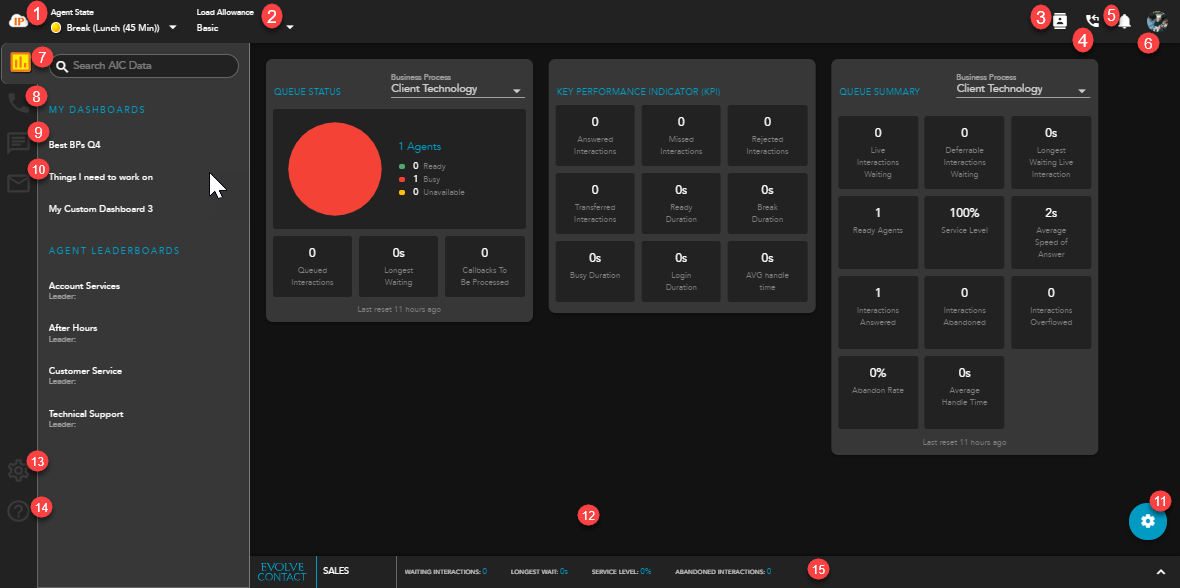Click the phone icon in left sidebar
1180x588 pixels.
[18, 102]
